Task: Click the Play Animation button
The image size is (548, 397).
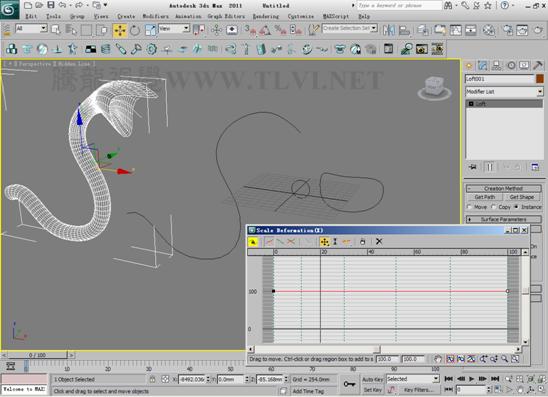Action: click(x=472, y=379)
